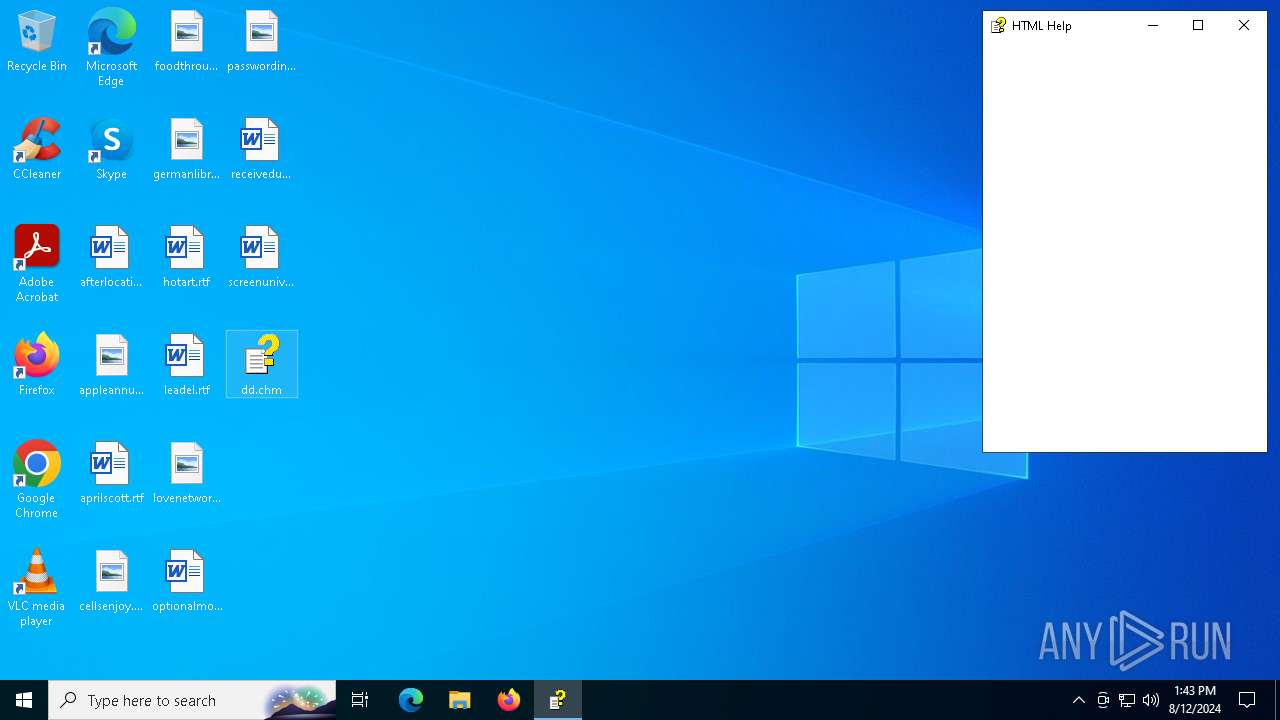Focus the taskbar search box
Screen dimensions: 1280x720
(x=192, y=700)
